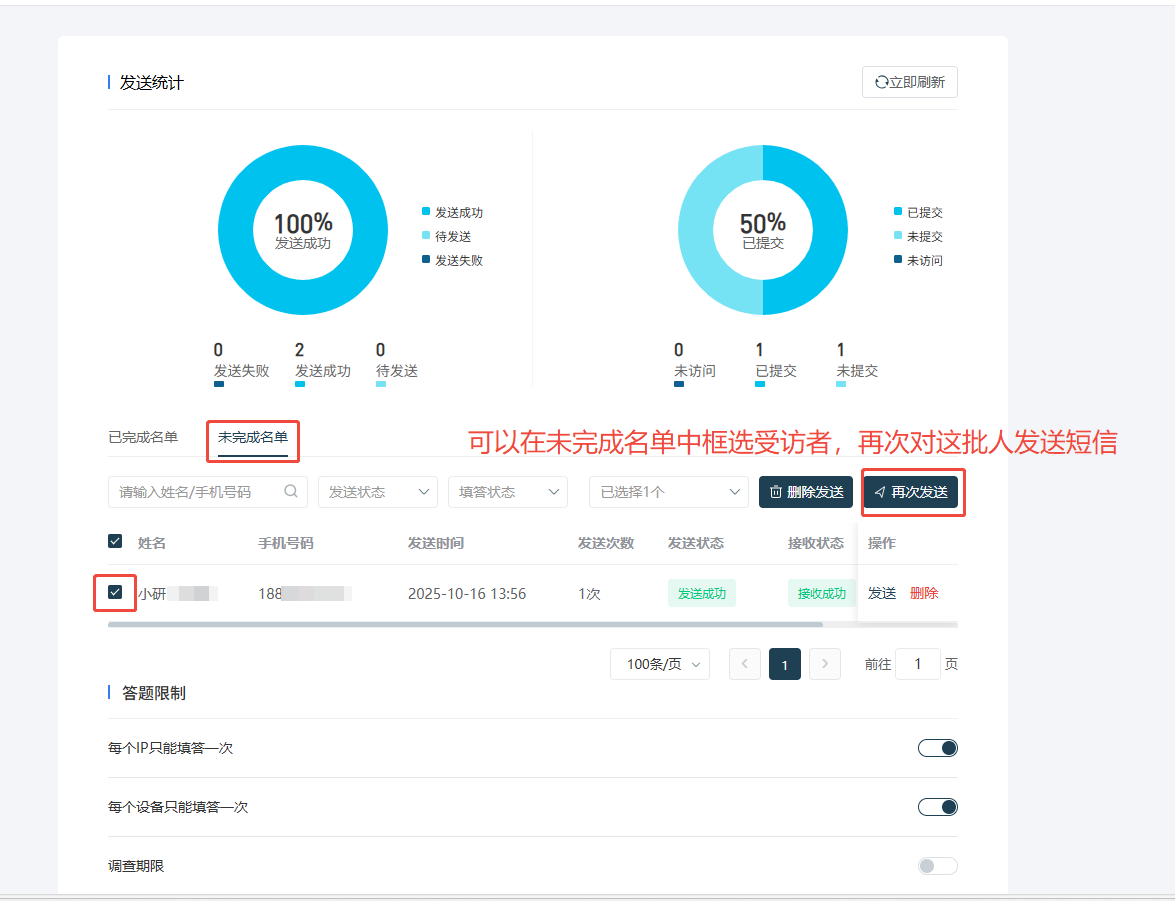Click the paper plane icon on 再次发送
This screenshot has height=901, width=1175.
[x=881, y=491]
